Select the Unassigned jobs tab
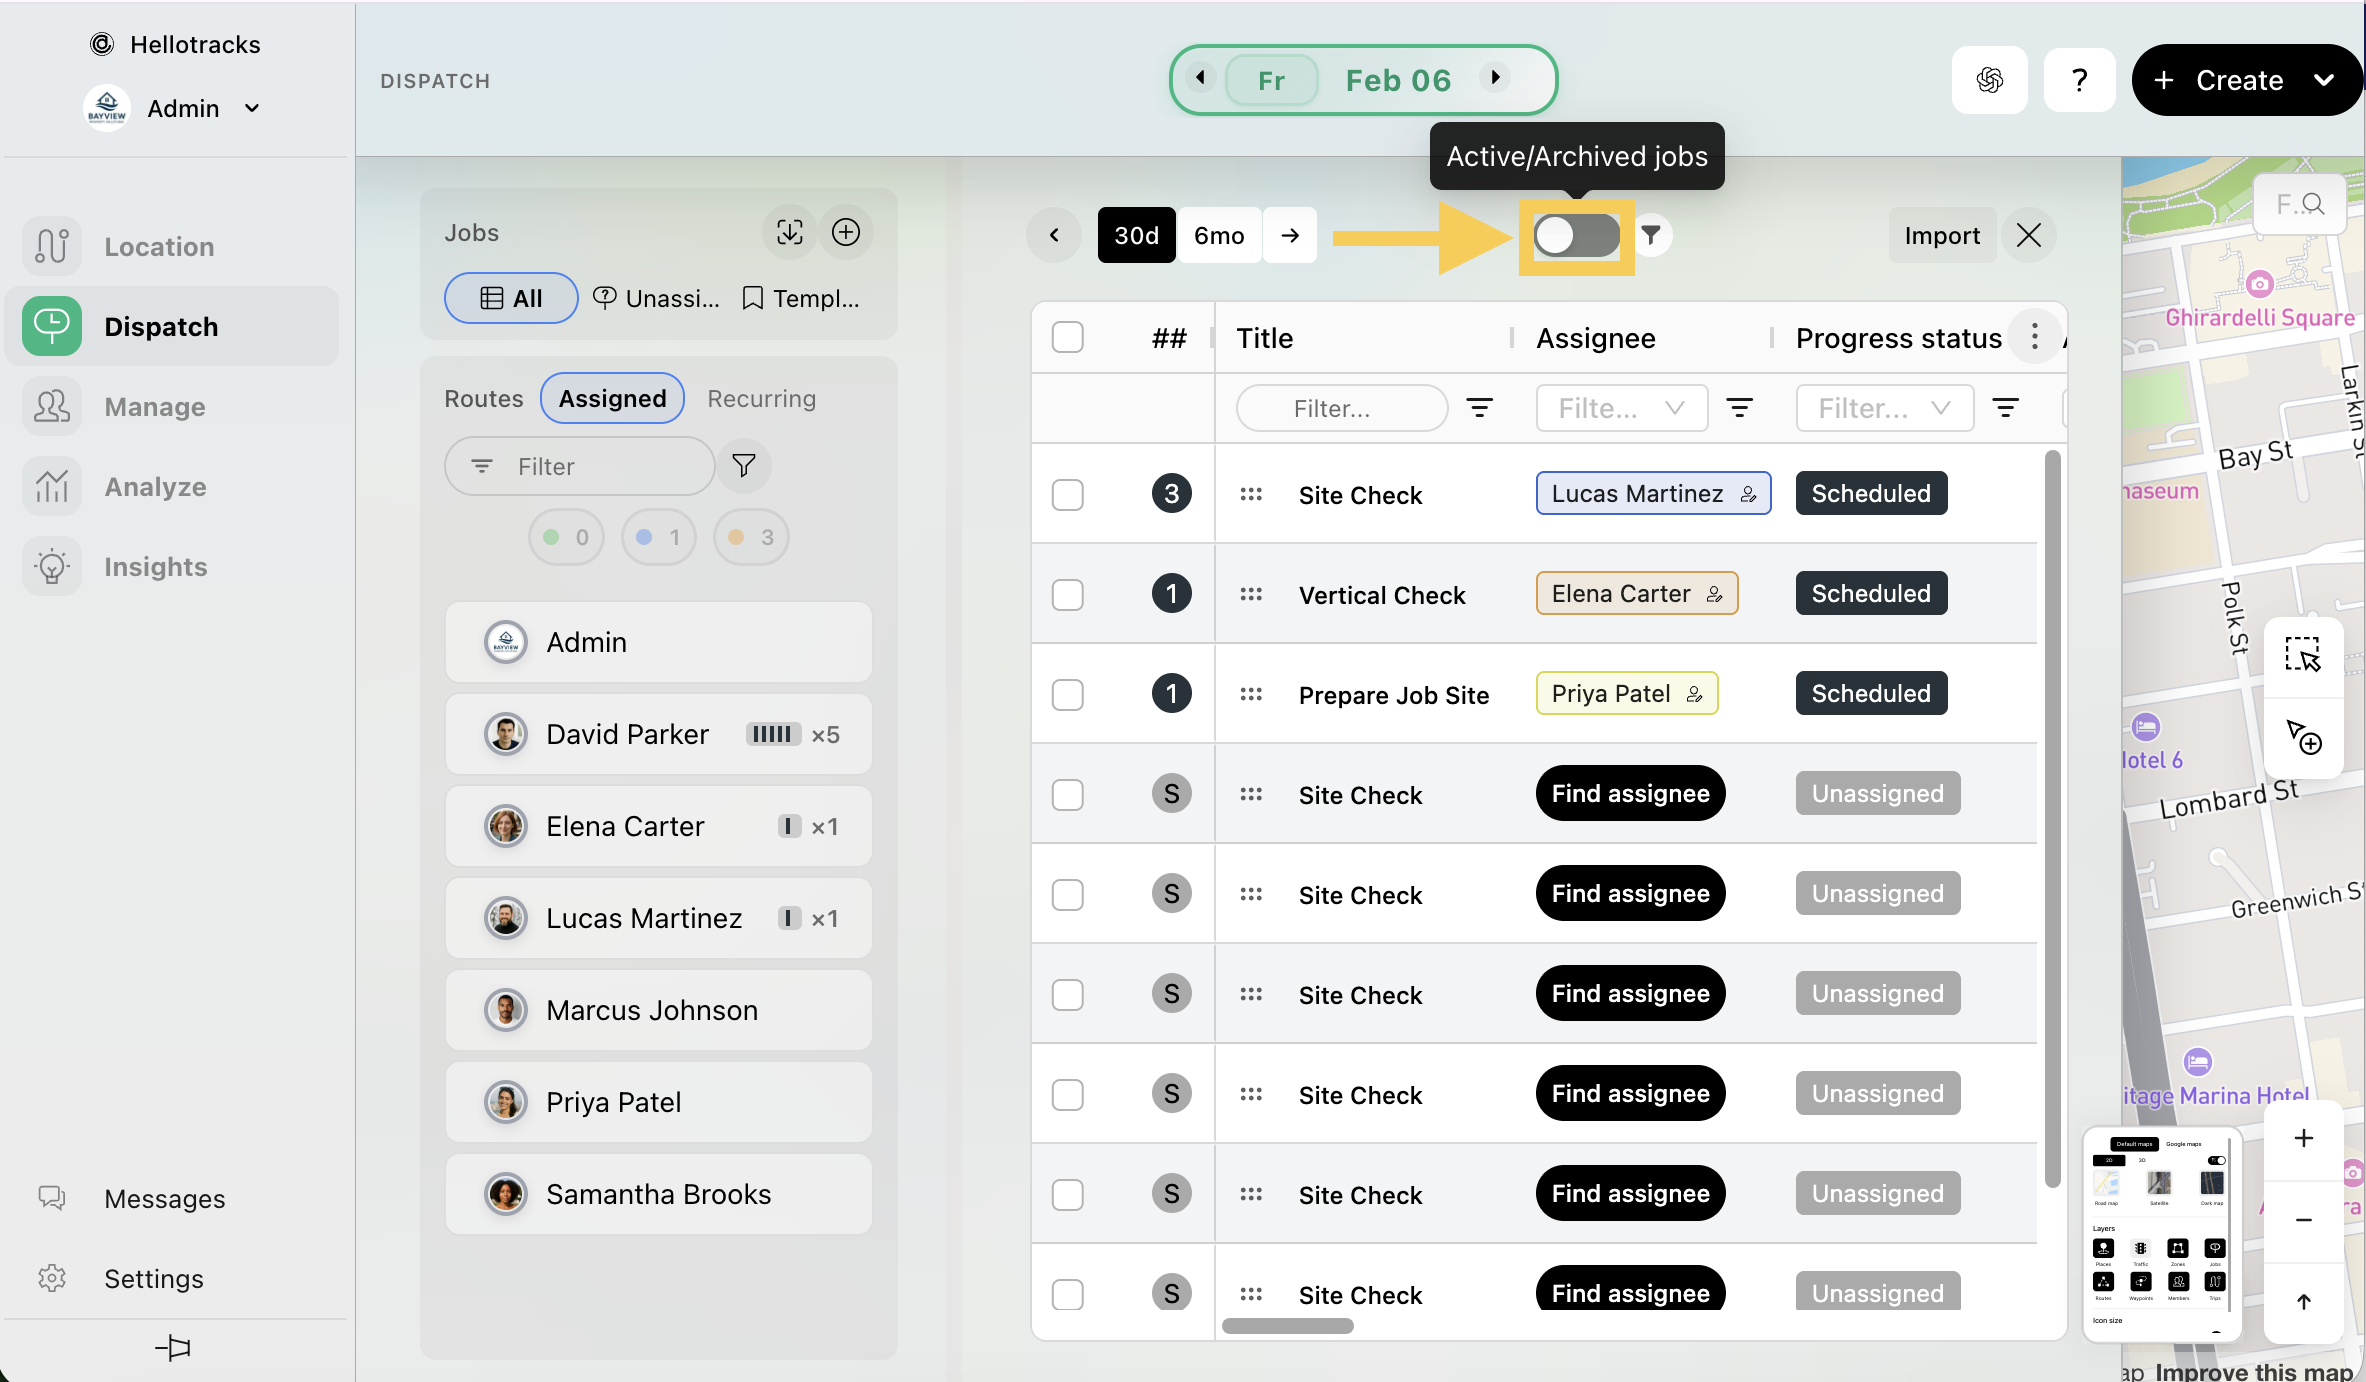2366x1382 pixels. coord(657,298)
